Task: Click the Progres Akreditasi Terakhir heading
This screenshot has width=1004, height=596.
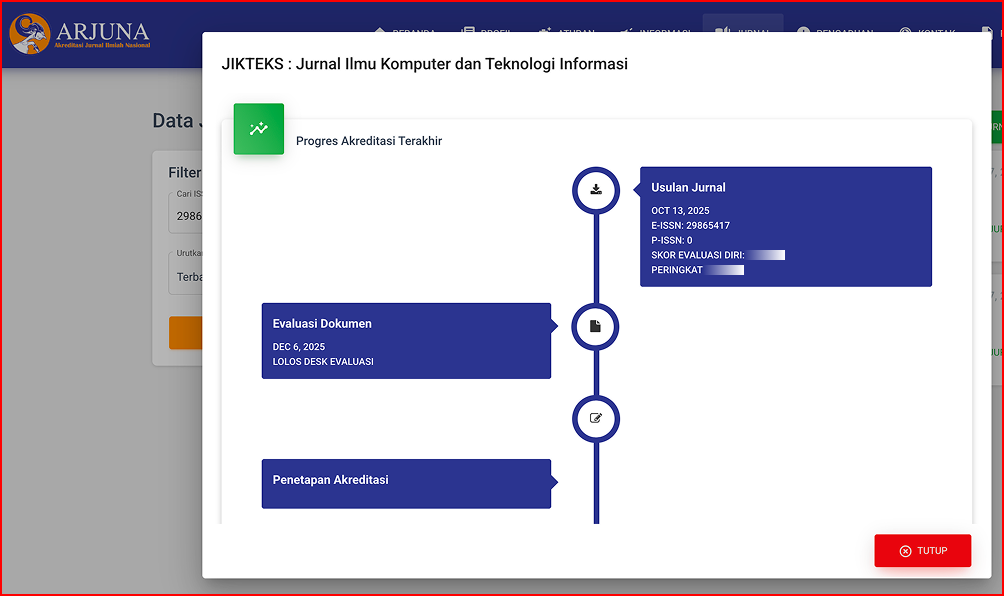Action: 369,141
